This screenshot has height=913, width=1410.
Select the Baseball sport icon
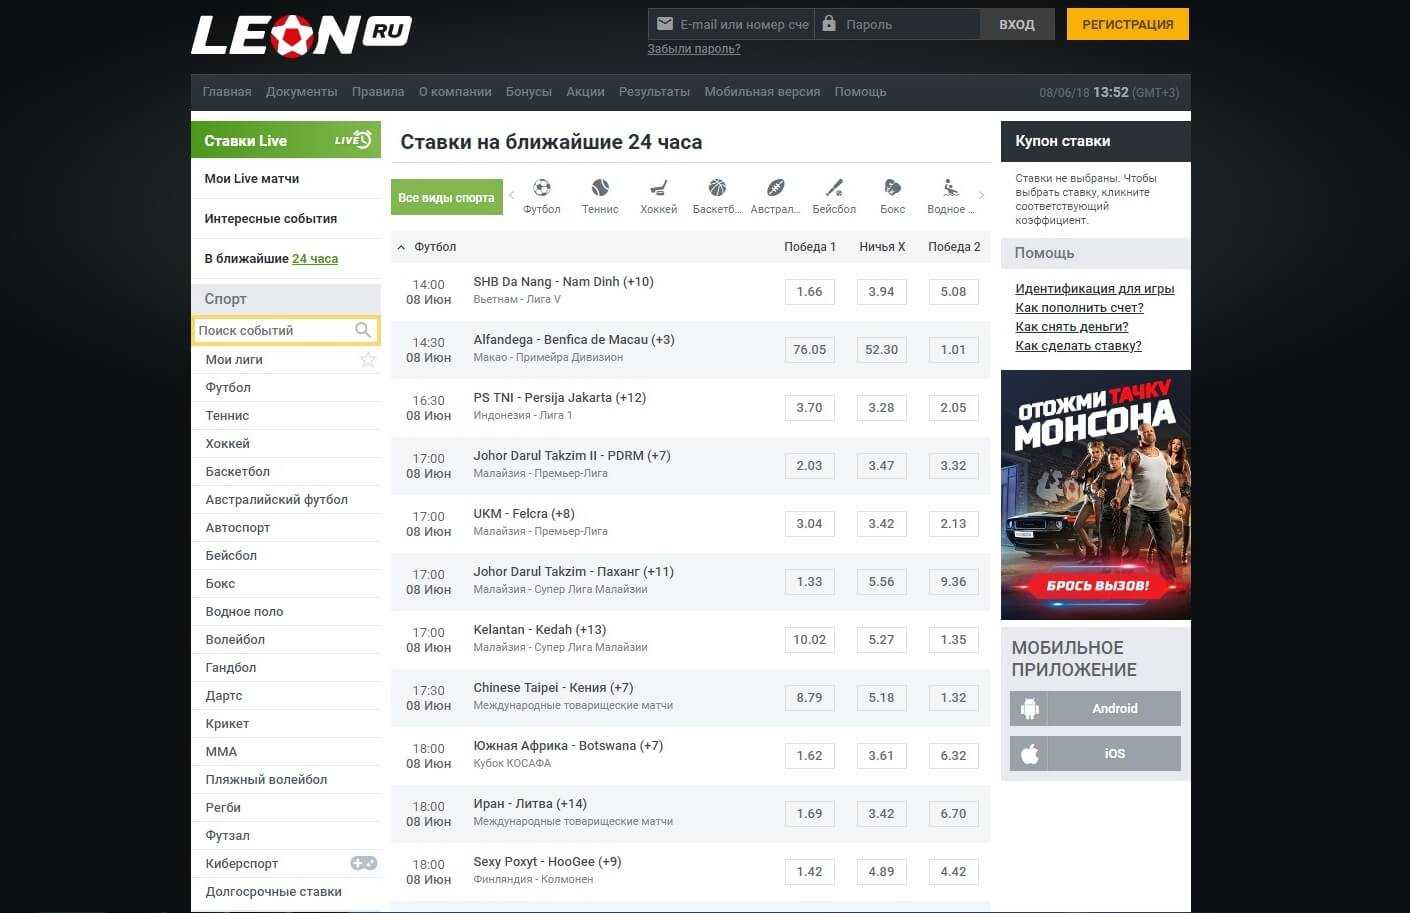pyautogui.click(x=834, y=188)
